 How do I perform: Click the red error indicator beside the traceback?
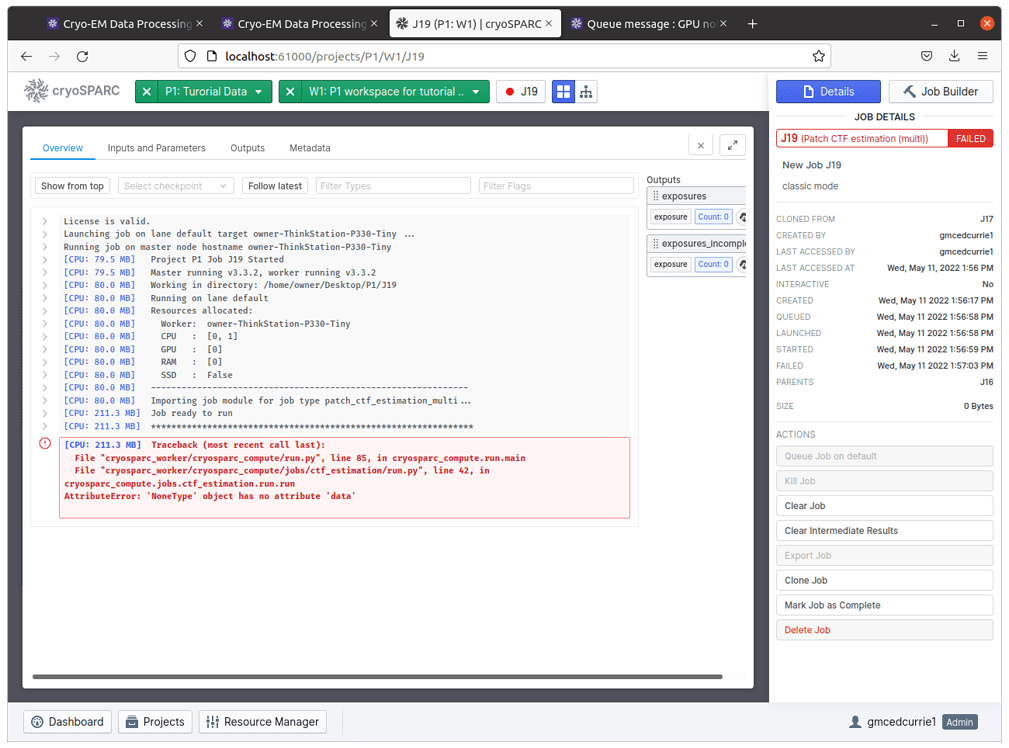(43, 444)
